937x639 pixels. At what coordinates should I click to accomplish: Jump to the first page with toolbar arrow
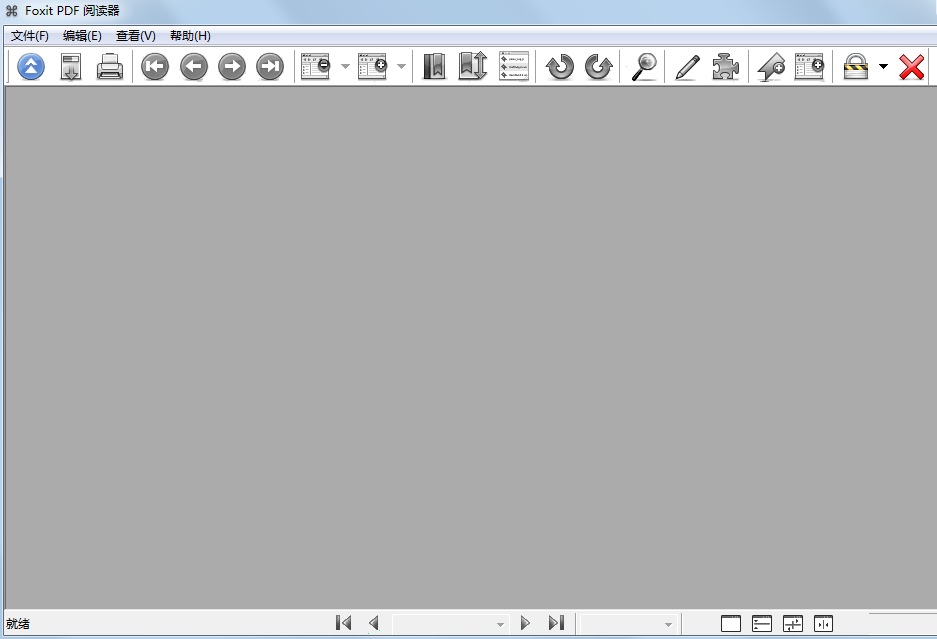154,66
